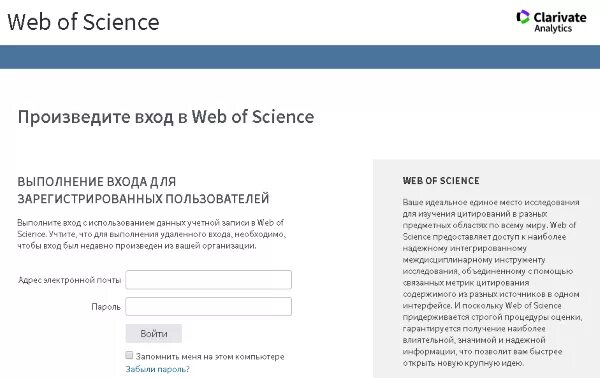600x378 pixels.
Task: Enable the Запомнить меня checkbox
Action: pos(129,355)
